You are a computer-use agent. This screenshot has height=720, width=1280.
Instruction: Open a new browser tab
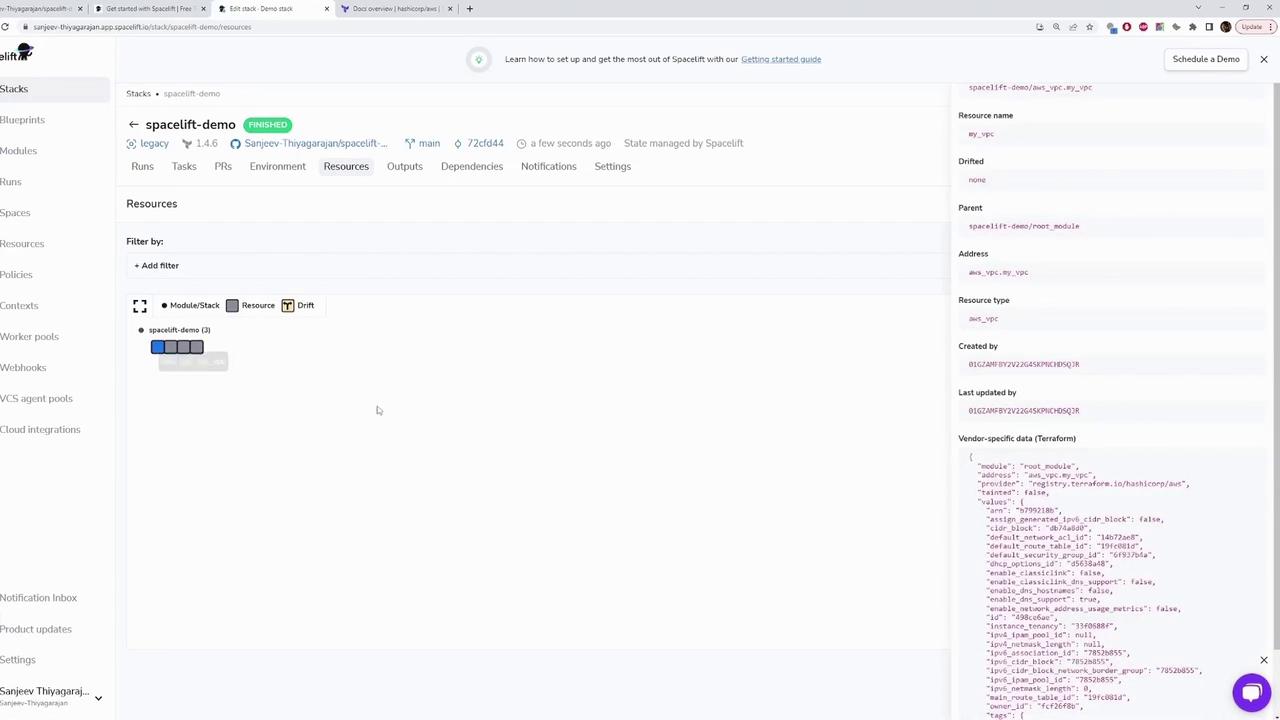(x=470, y=8)
